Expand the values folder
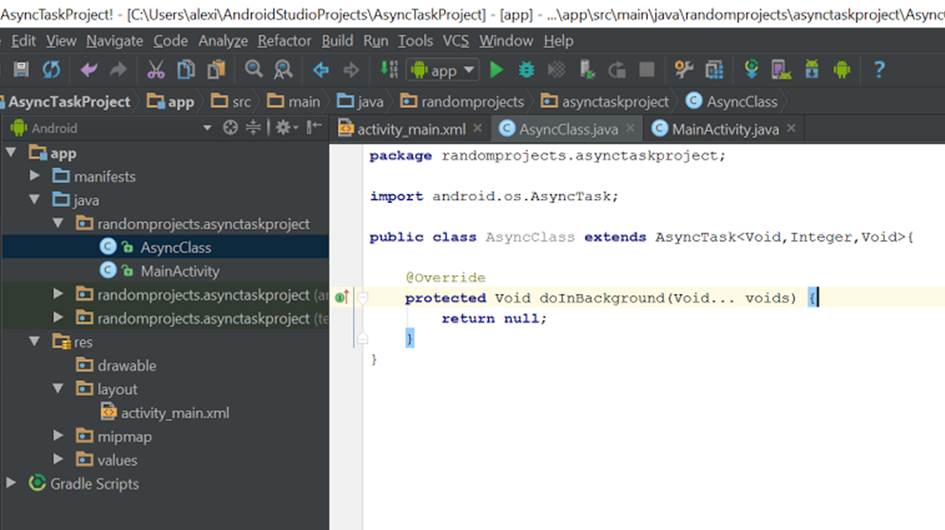This screenshot has width=945, height=530. coord(58,459)
